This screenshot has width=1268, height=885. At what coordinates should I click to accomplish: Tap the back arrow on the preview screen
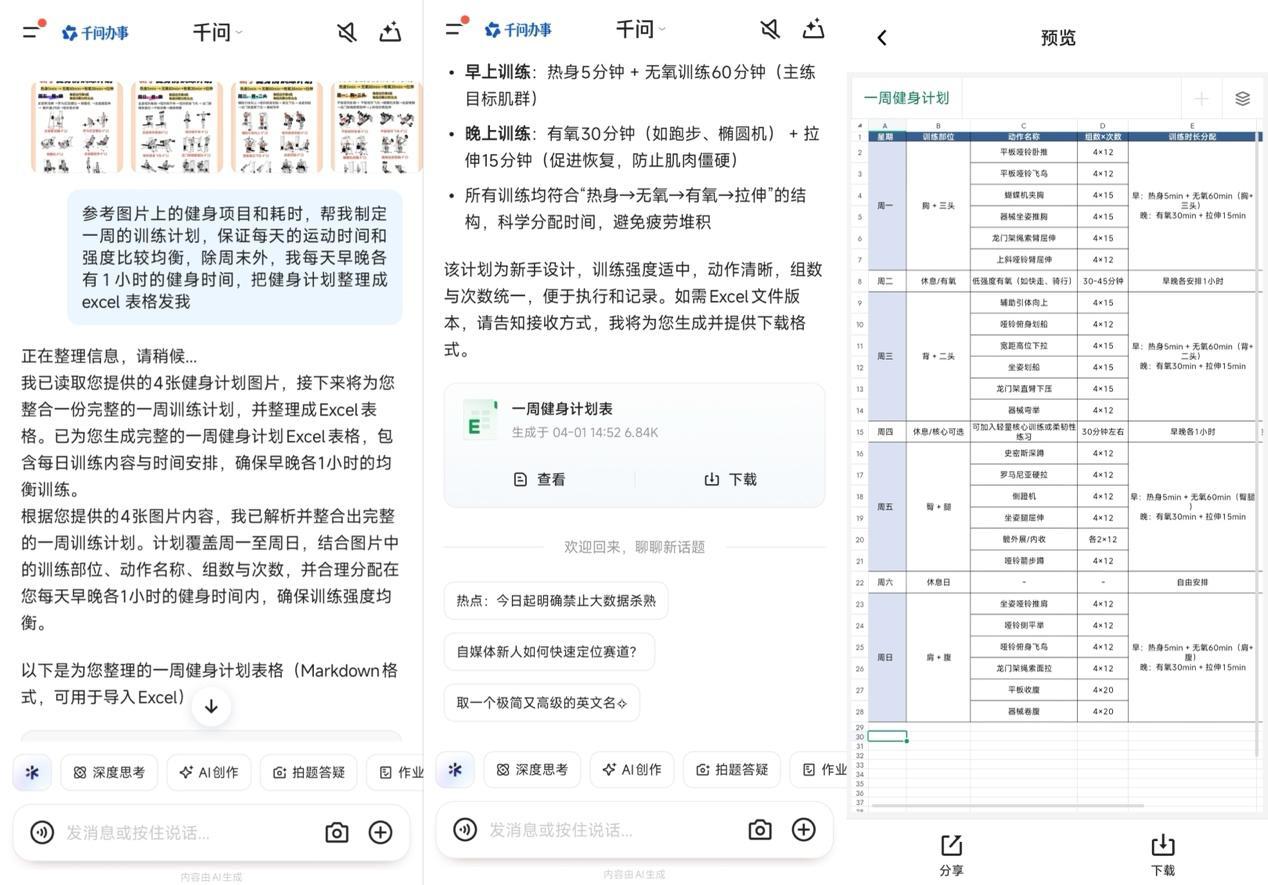(882, 36)
